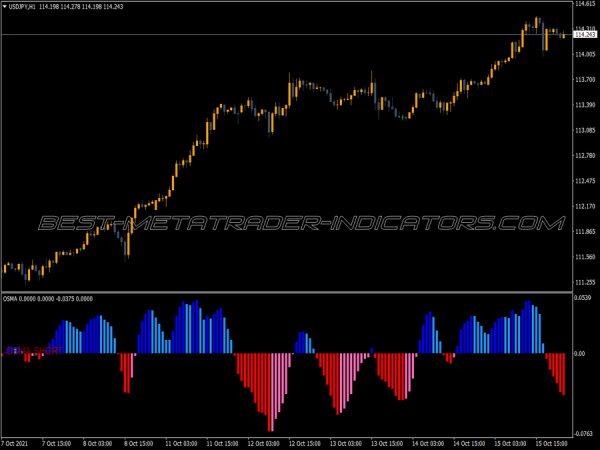Click the green cross marker on chart

tap(401, 118)
